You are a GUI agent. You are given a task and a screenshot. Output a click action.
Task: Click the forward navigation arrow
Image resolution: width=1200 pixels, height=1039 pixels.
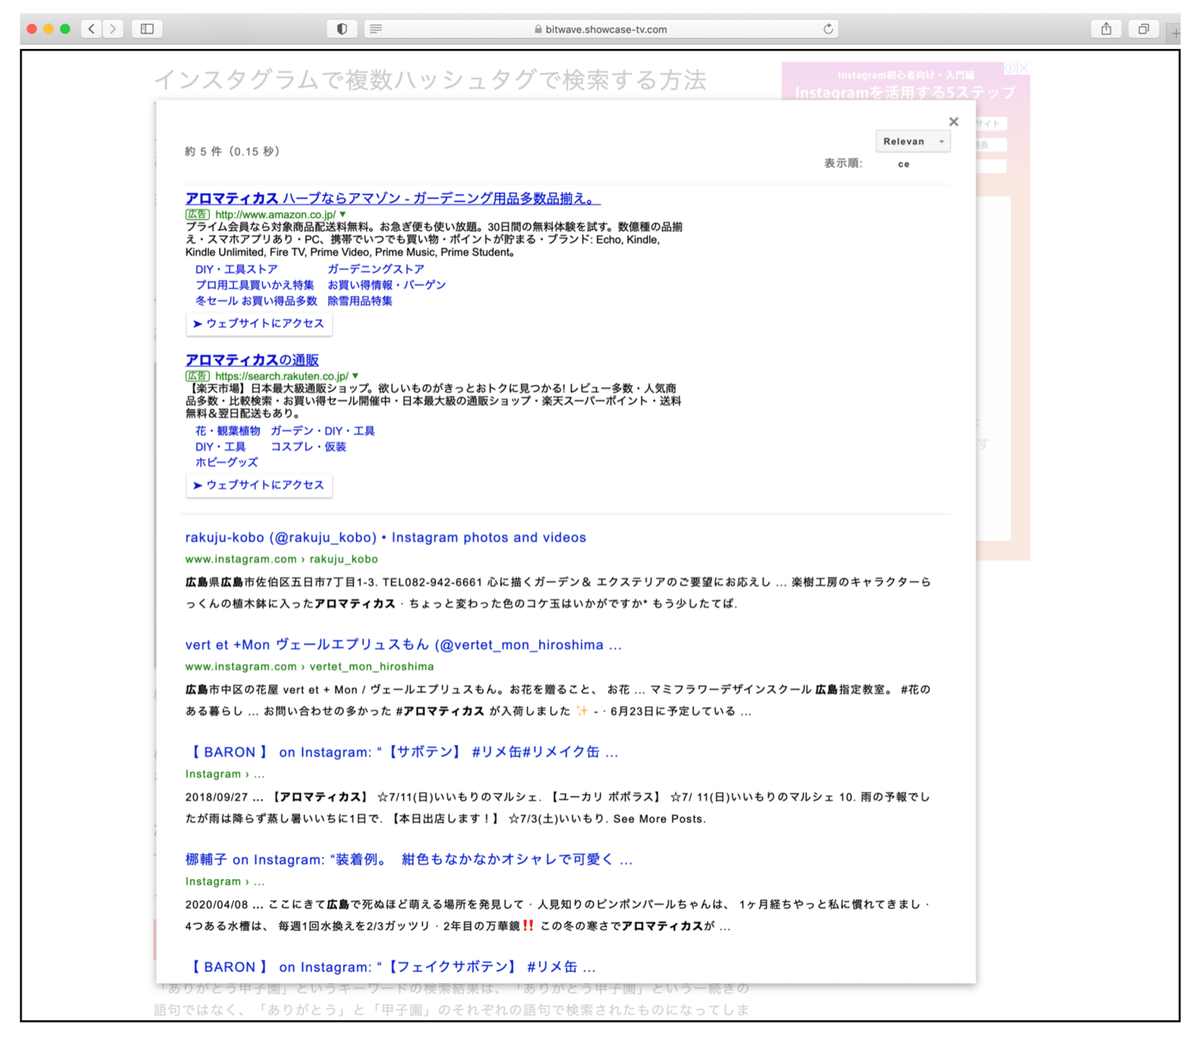pos(113,28)
